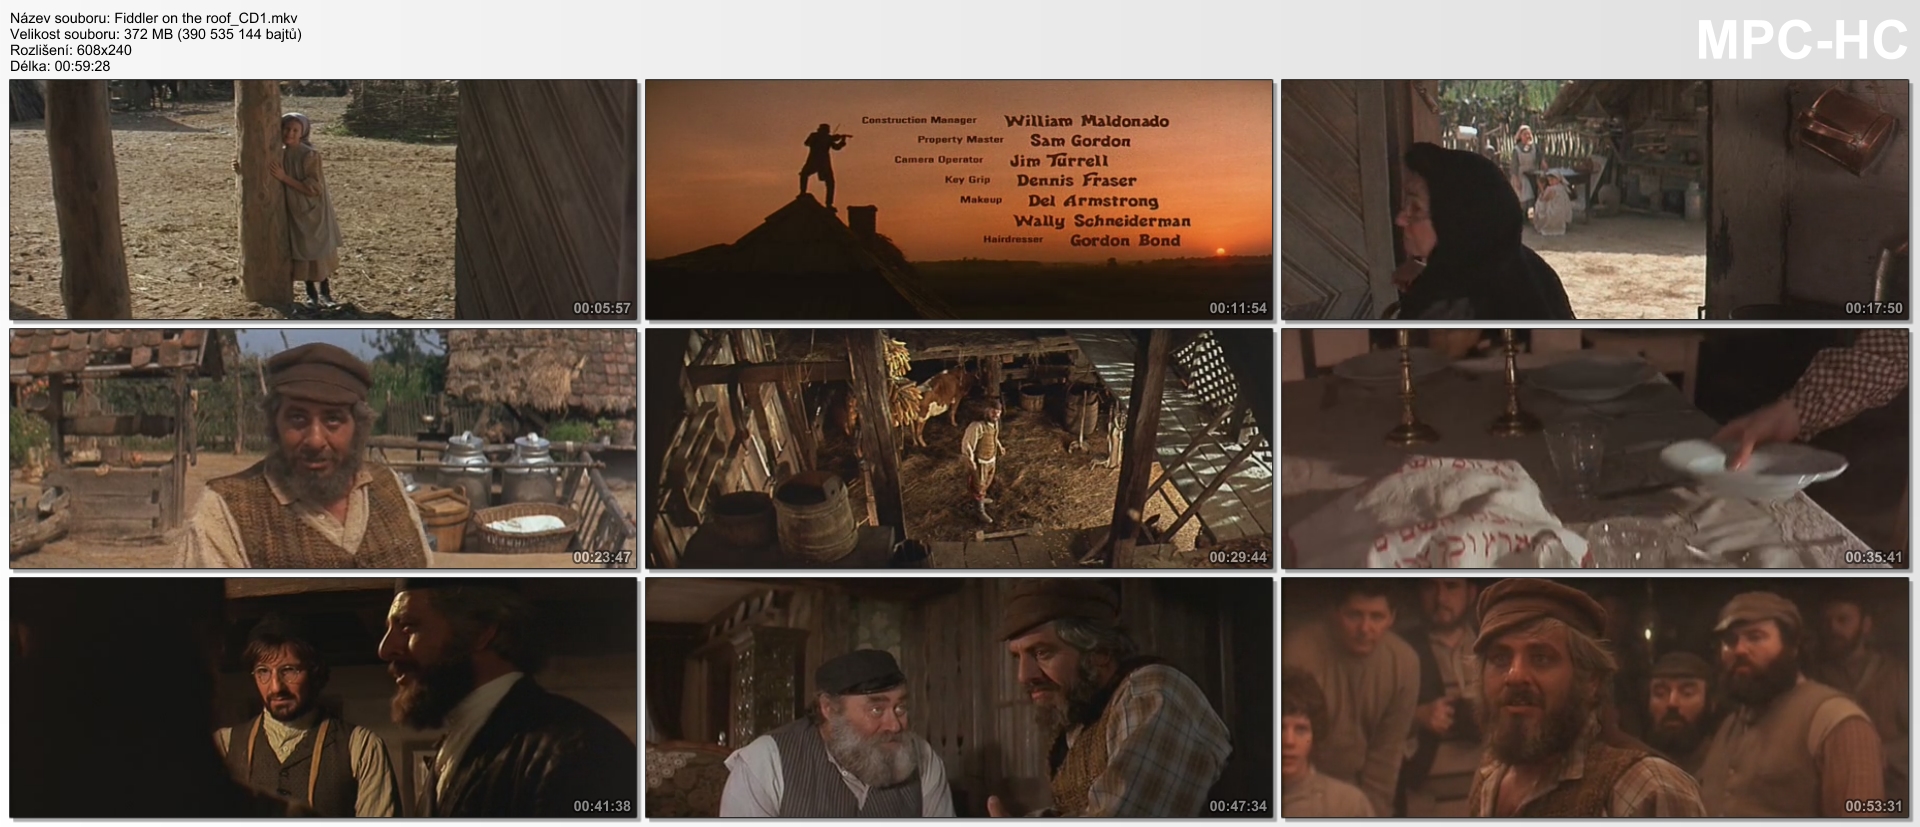
Task: Click the file name 'Fiddler on the roof_CD1.mkv'
Action: click(205, 18)
